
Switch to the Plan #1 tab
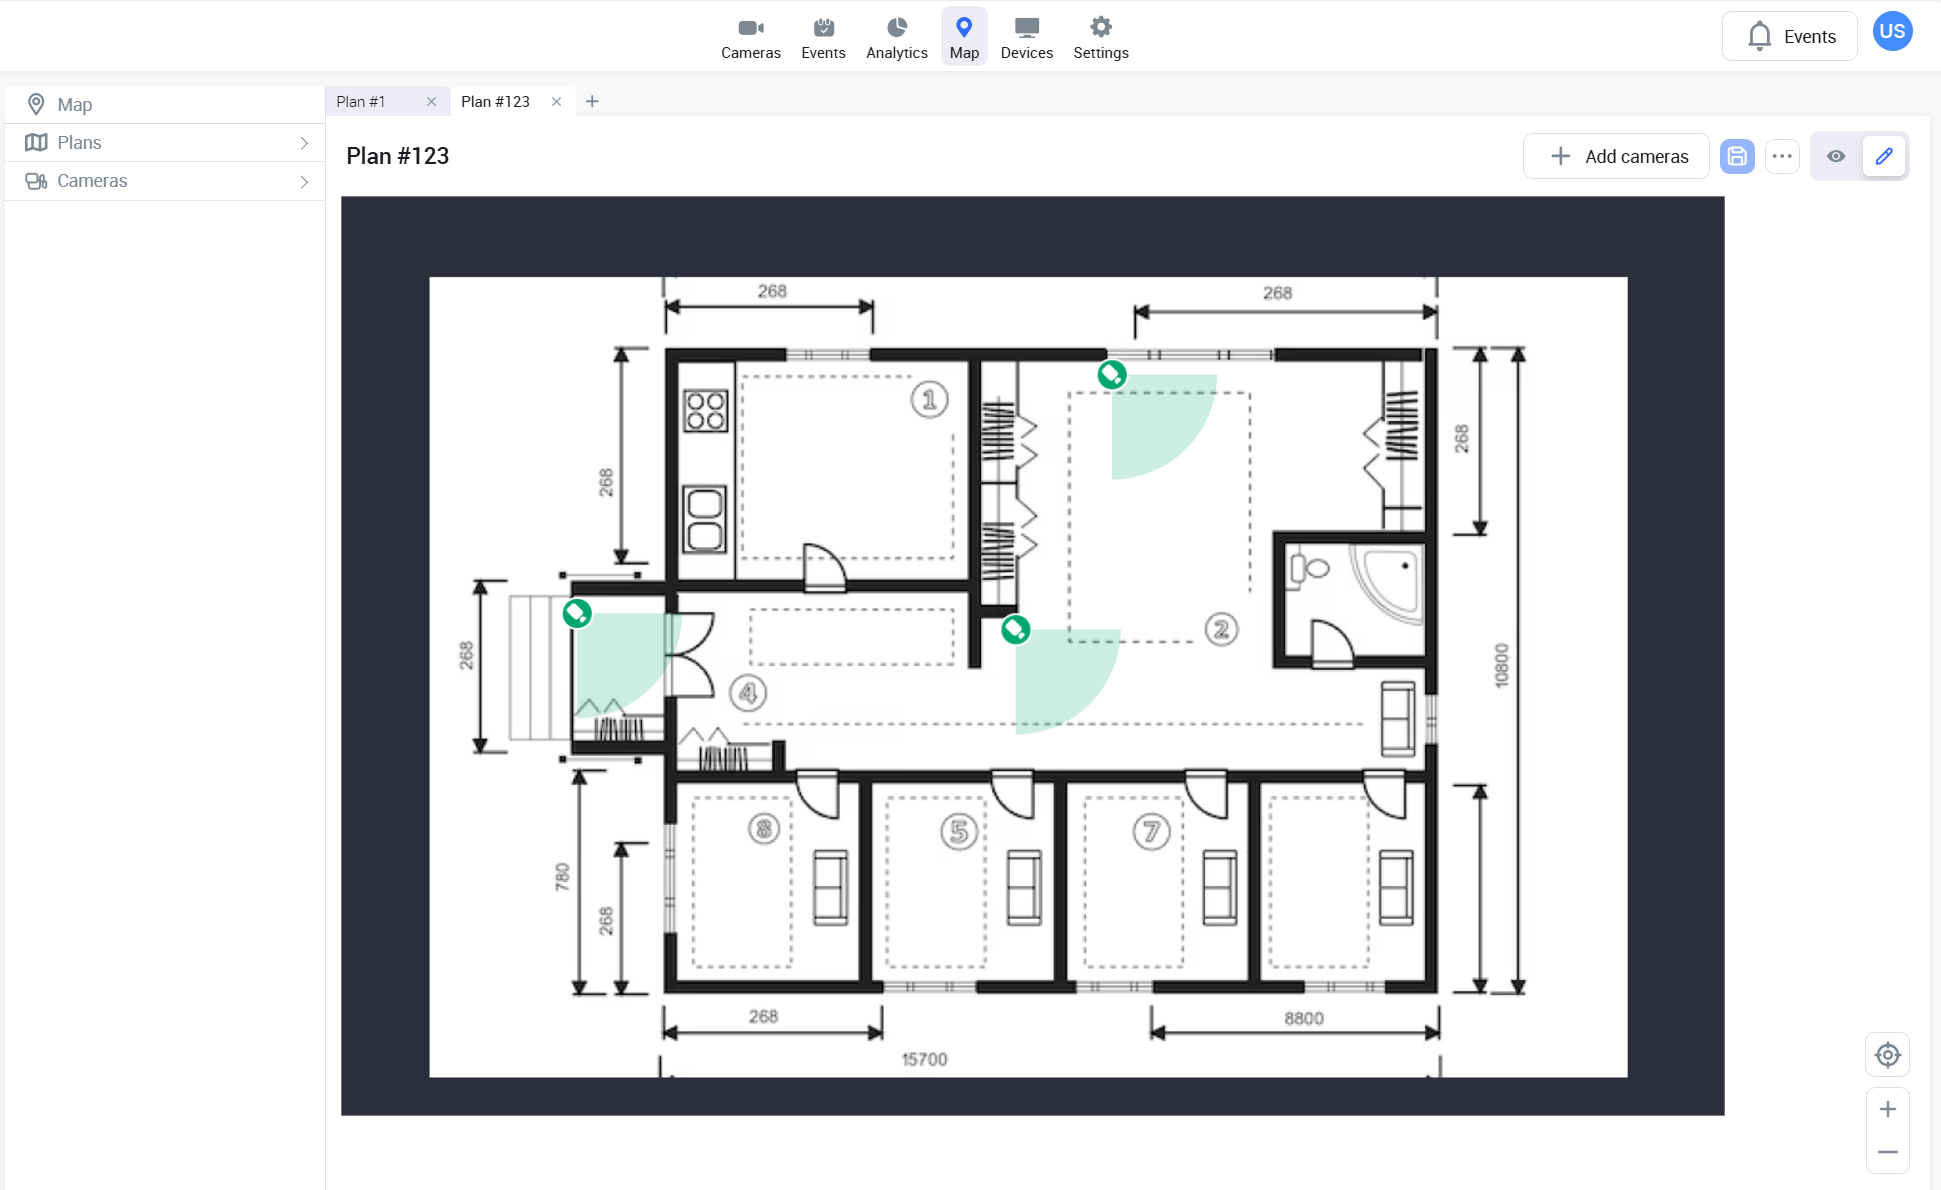(x=362, y=101)
